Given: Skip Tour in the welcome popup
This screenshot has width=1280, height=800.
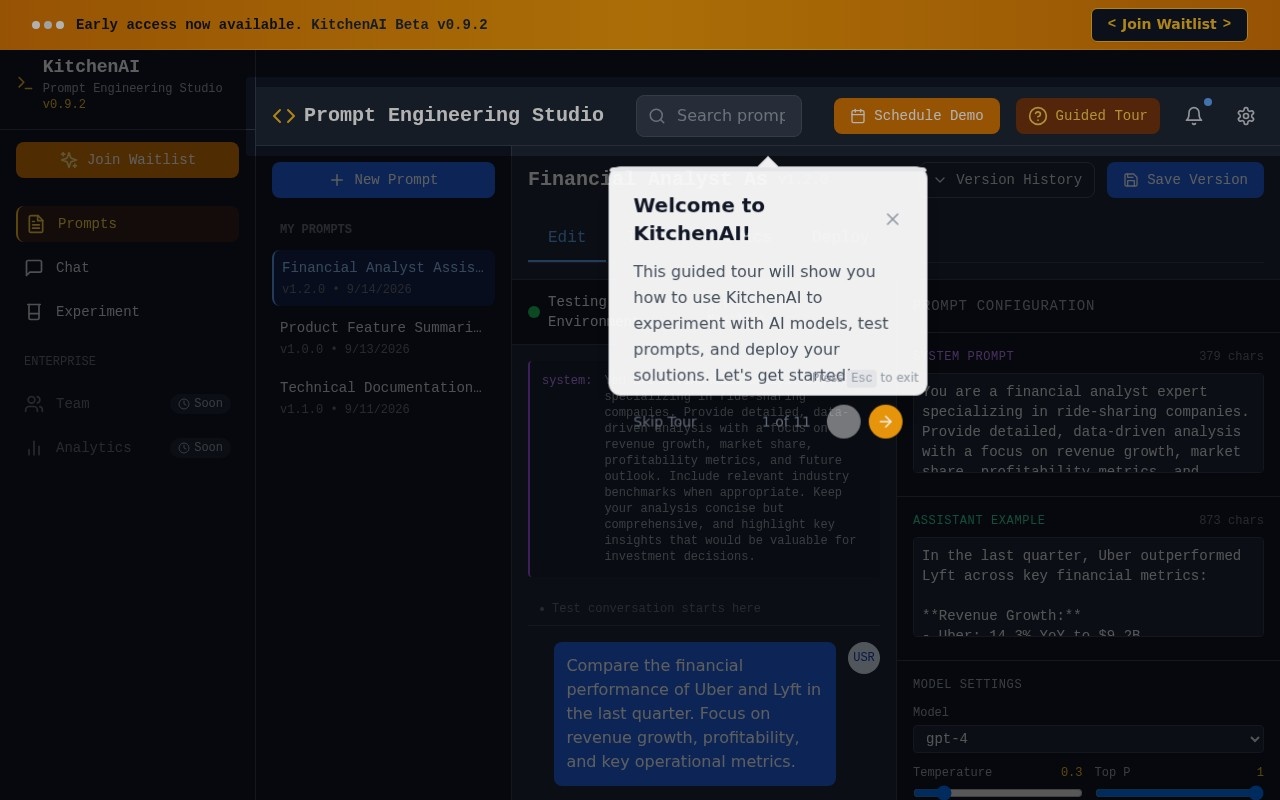Looking at the screenshot, I should tap(665, 422).
